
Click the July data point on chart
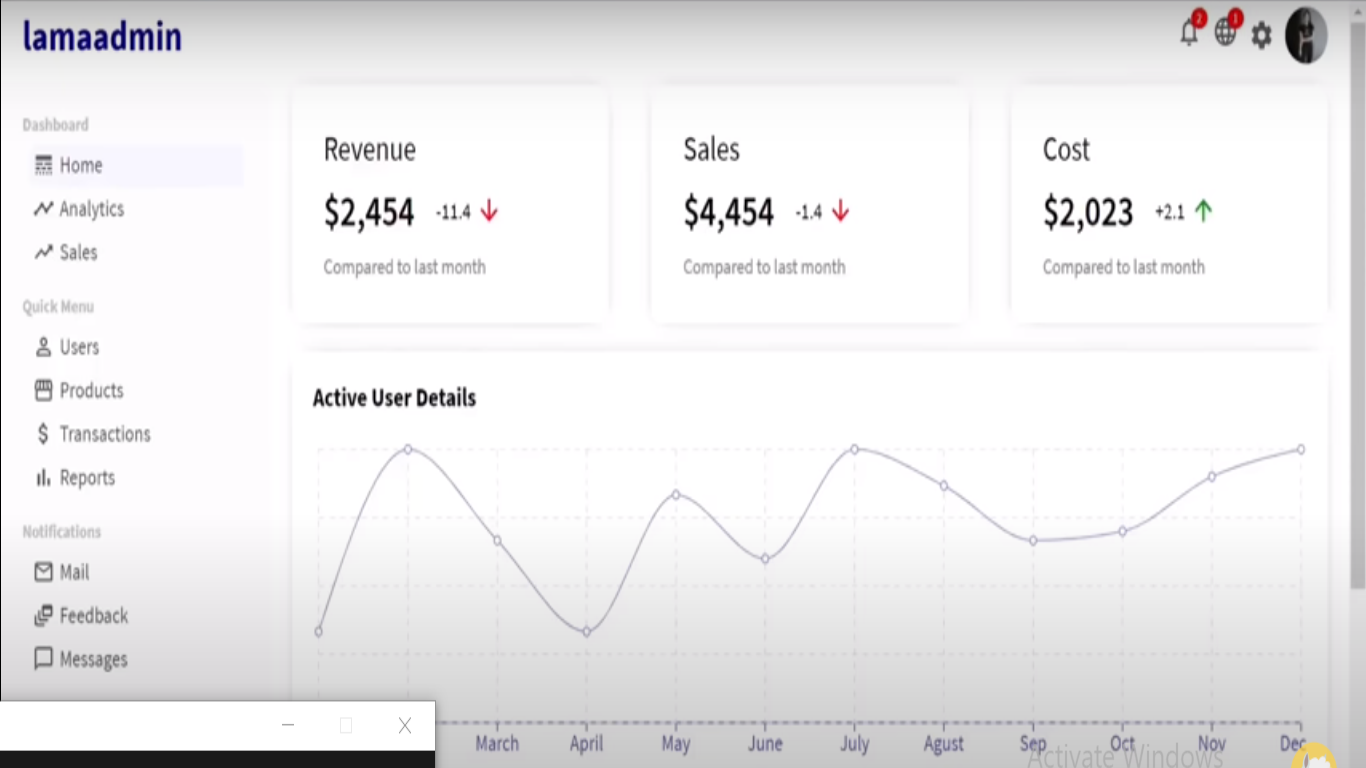click(854, 449)
